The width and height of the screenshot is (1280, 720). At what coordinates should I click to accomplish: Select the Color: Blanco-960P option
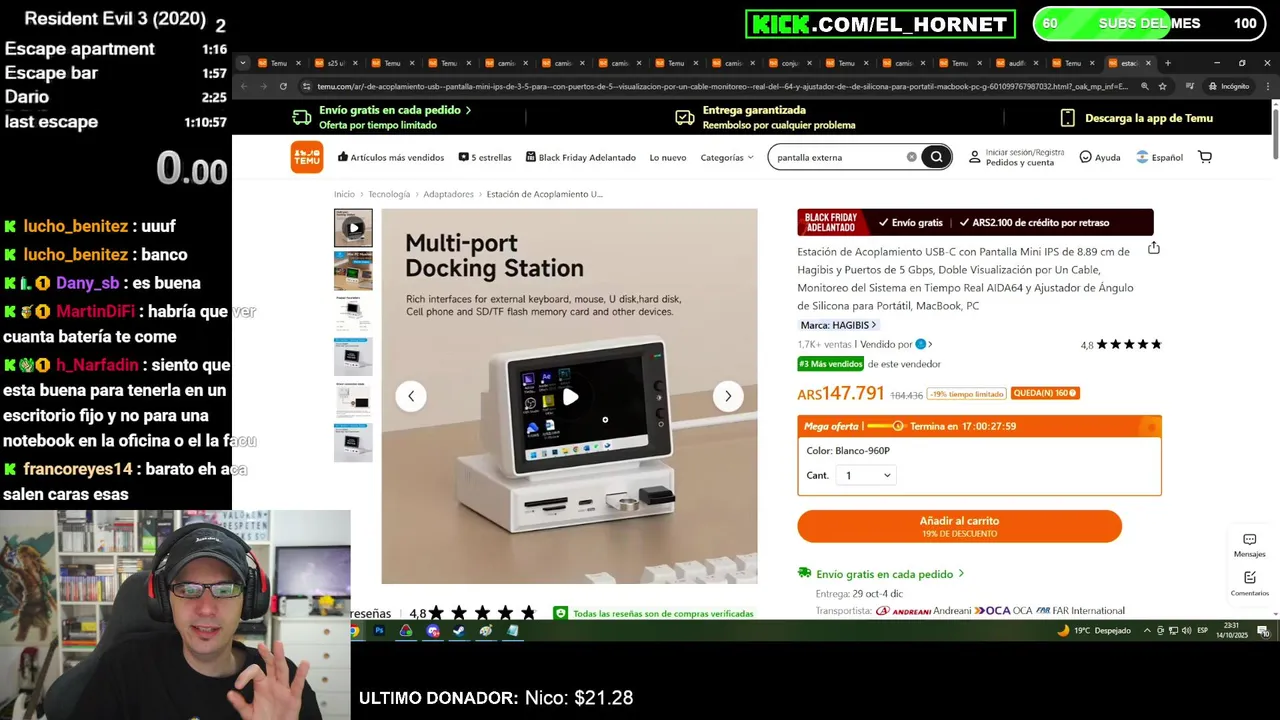pyautogui.click(x=848, y=451)
